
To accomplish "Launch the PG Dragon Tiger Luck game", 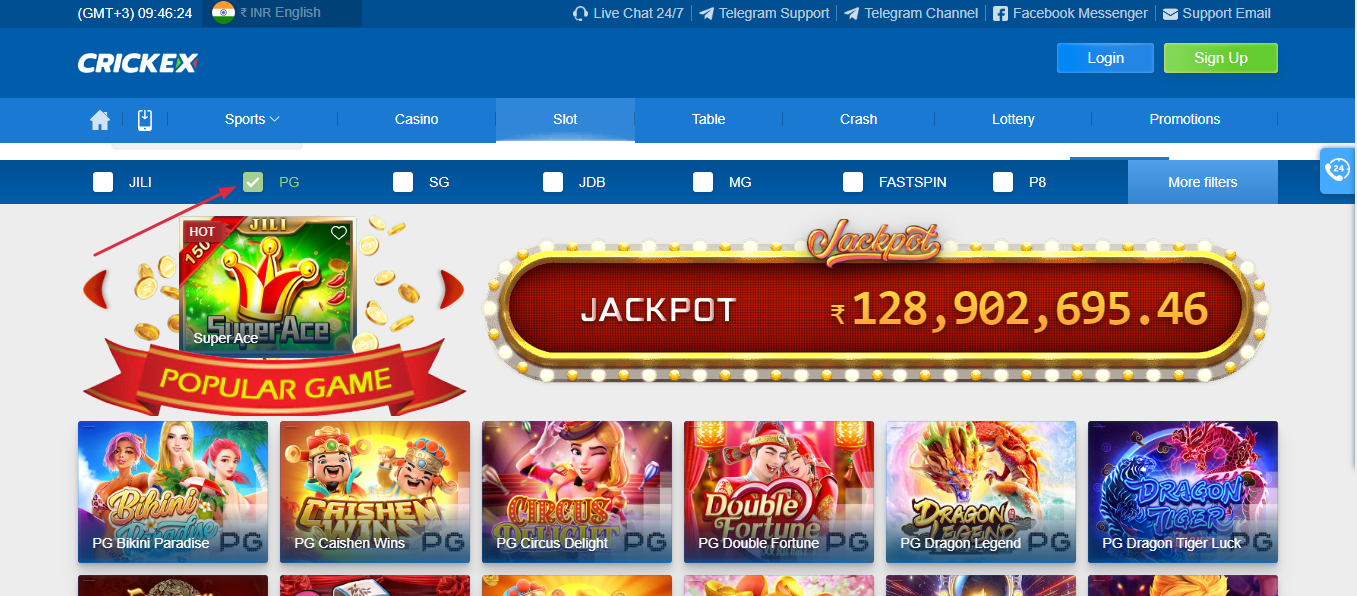I will click(1183, 492).
